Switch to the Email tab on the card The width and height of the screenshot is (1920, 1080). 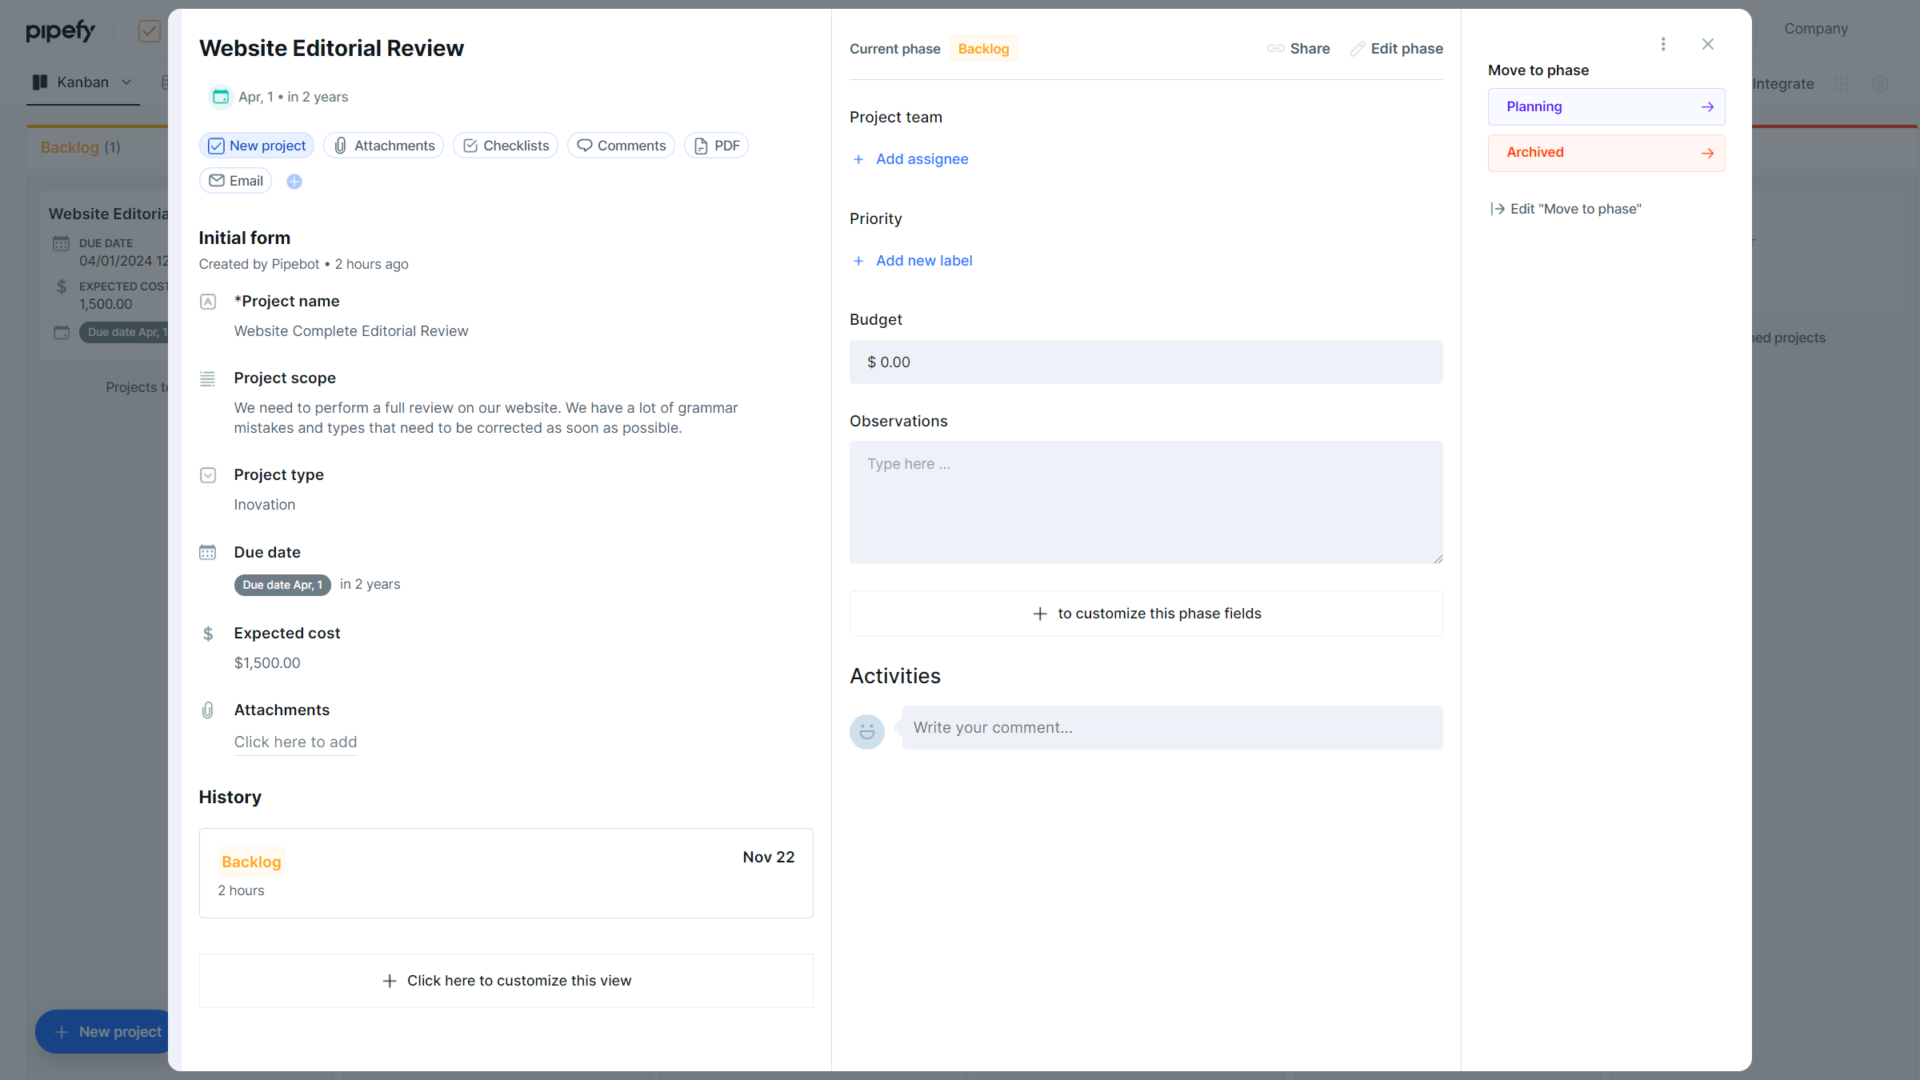(235, 181)
